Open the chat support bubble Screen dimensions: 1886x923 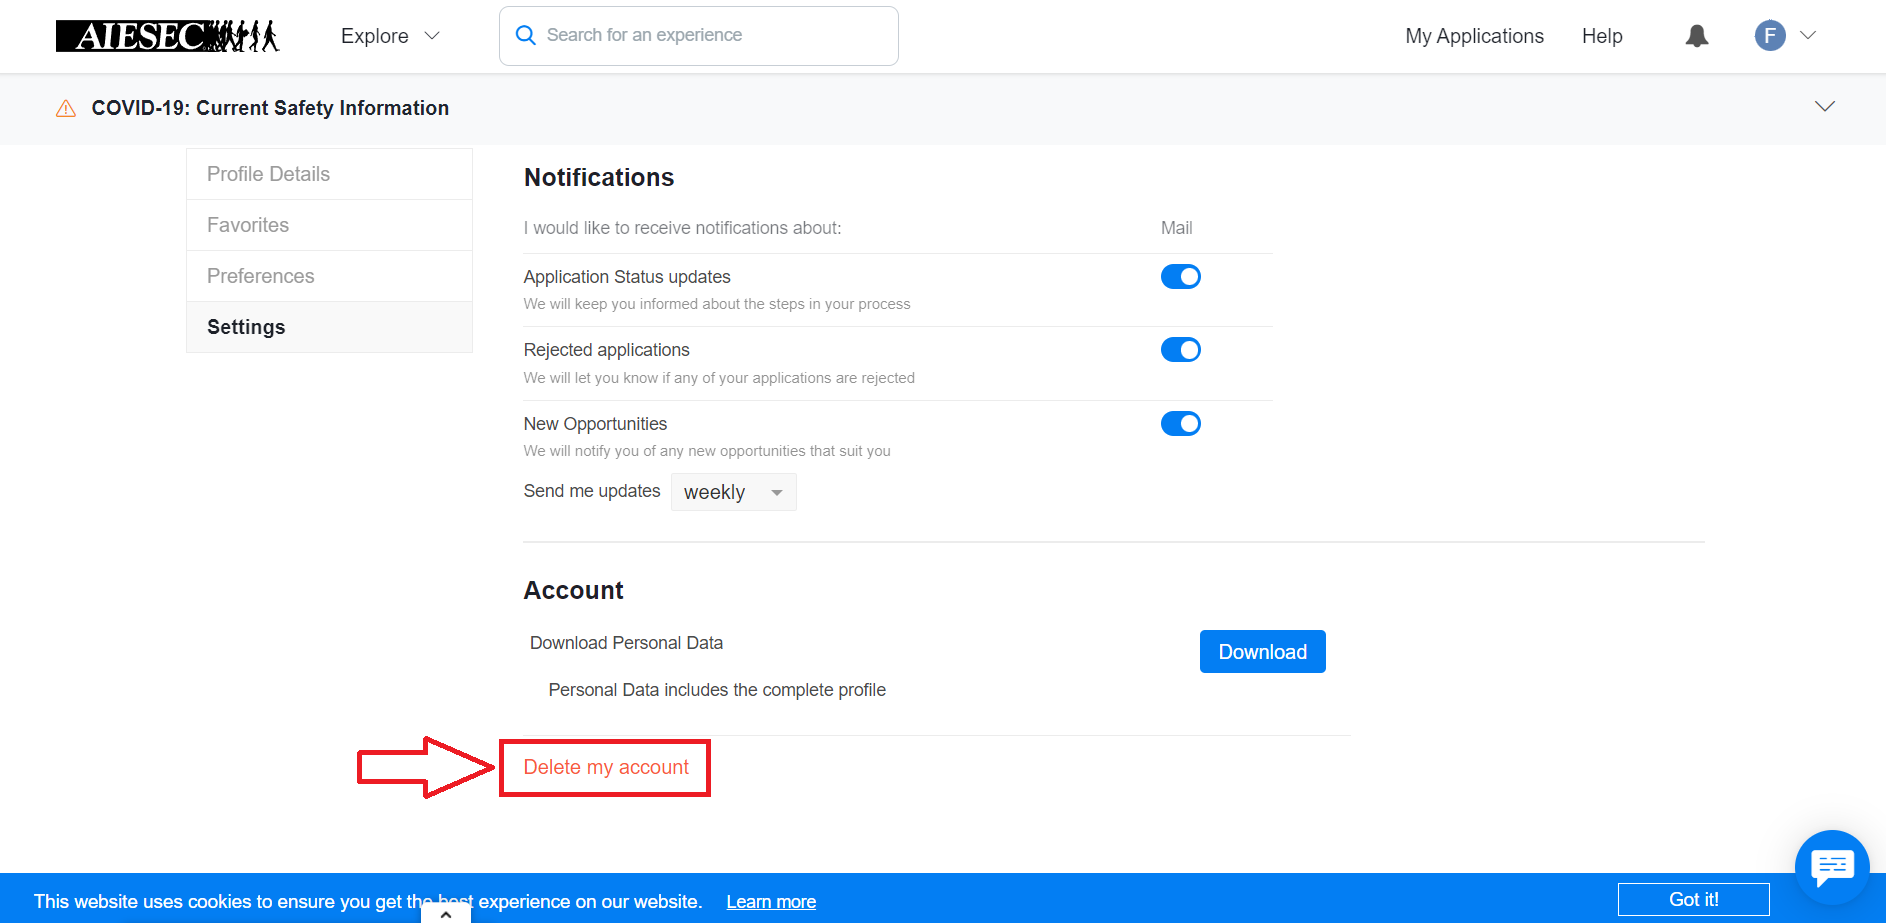pos(1832,867)
